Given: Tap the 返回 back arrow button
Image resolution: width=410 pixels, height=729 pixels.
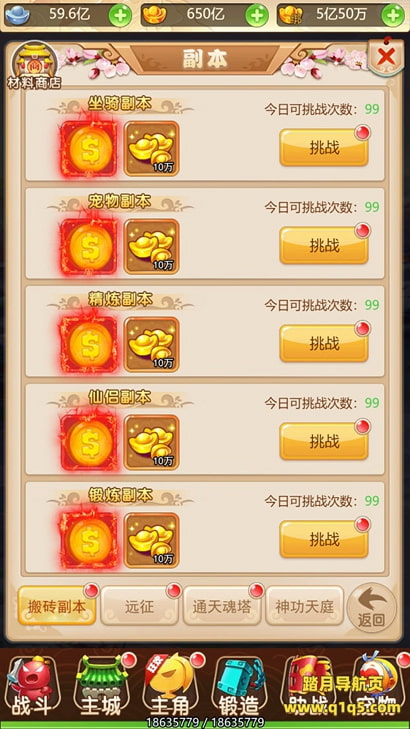Looking at the screenshot, I should click(372, 607).
